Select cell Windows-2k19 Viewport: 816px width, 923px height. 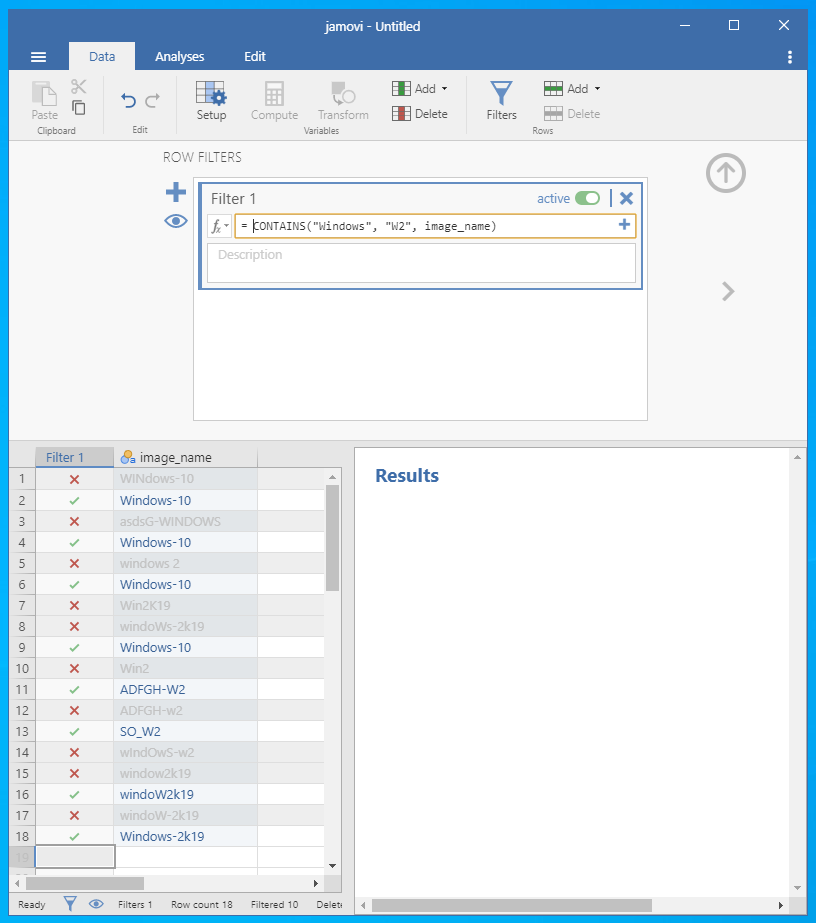click(x=185, y=836)
